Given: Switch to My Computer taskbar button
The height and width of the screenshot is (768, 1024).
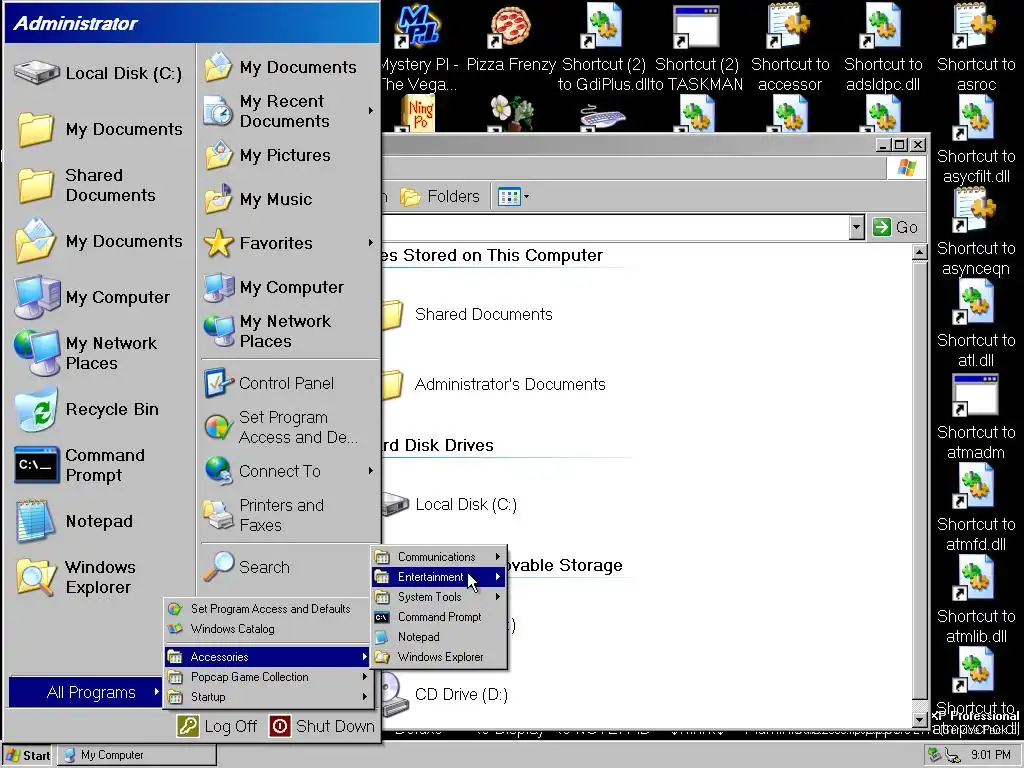Looking at the screenshot, I should [x=136, y=756].
